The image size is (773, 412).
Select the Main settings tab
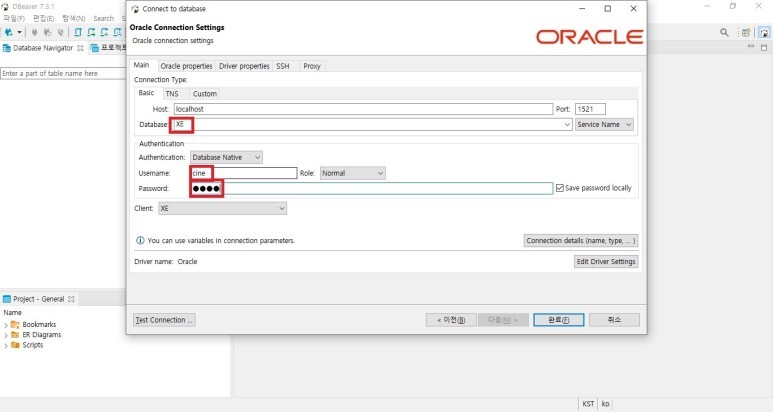point(141,65)
